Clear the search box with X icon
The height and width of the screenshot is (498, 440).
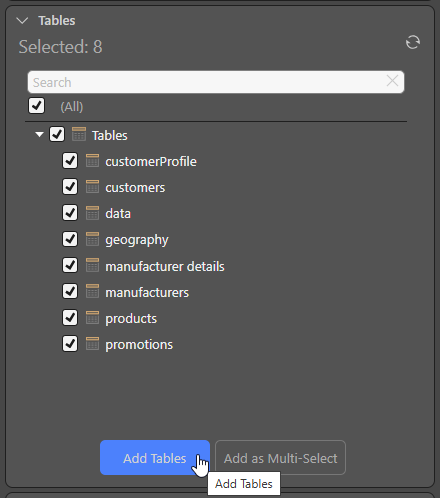[x=392, y=81]
